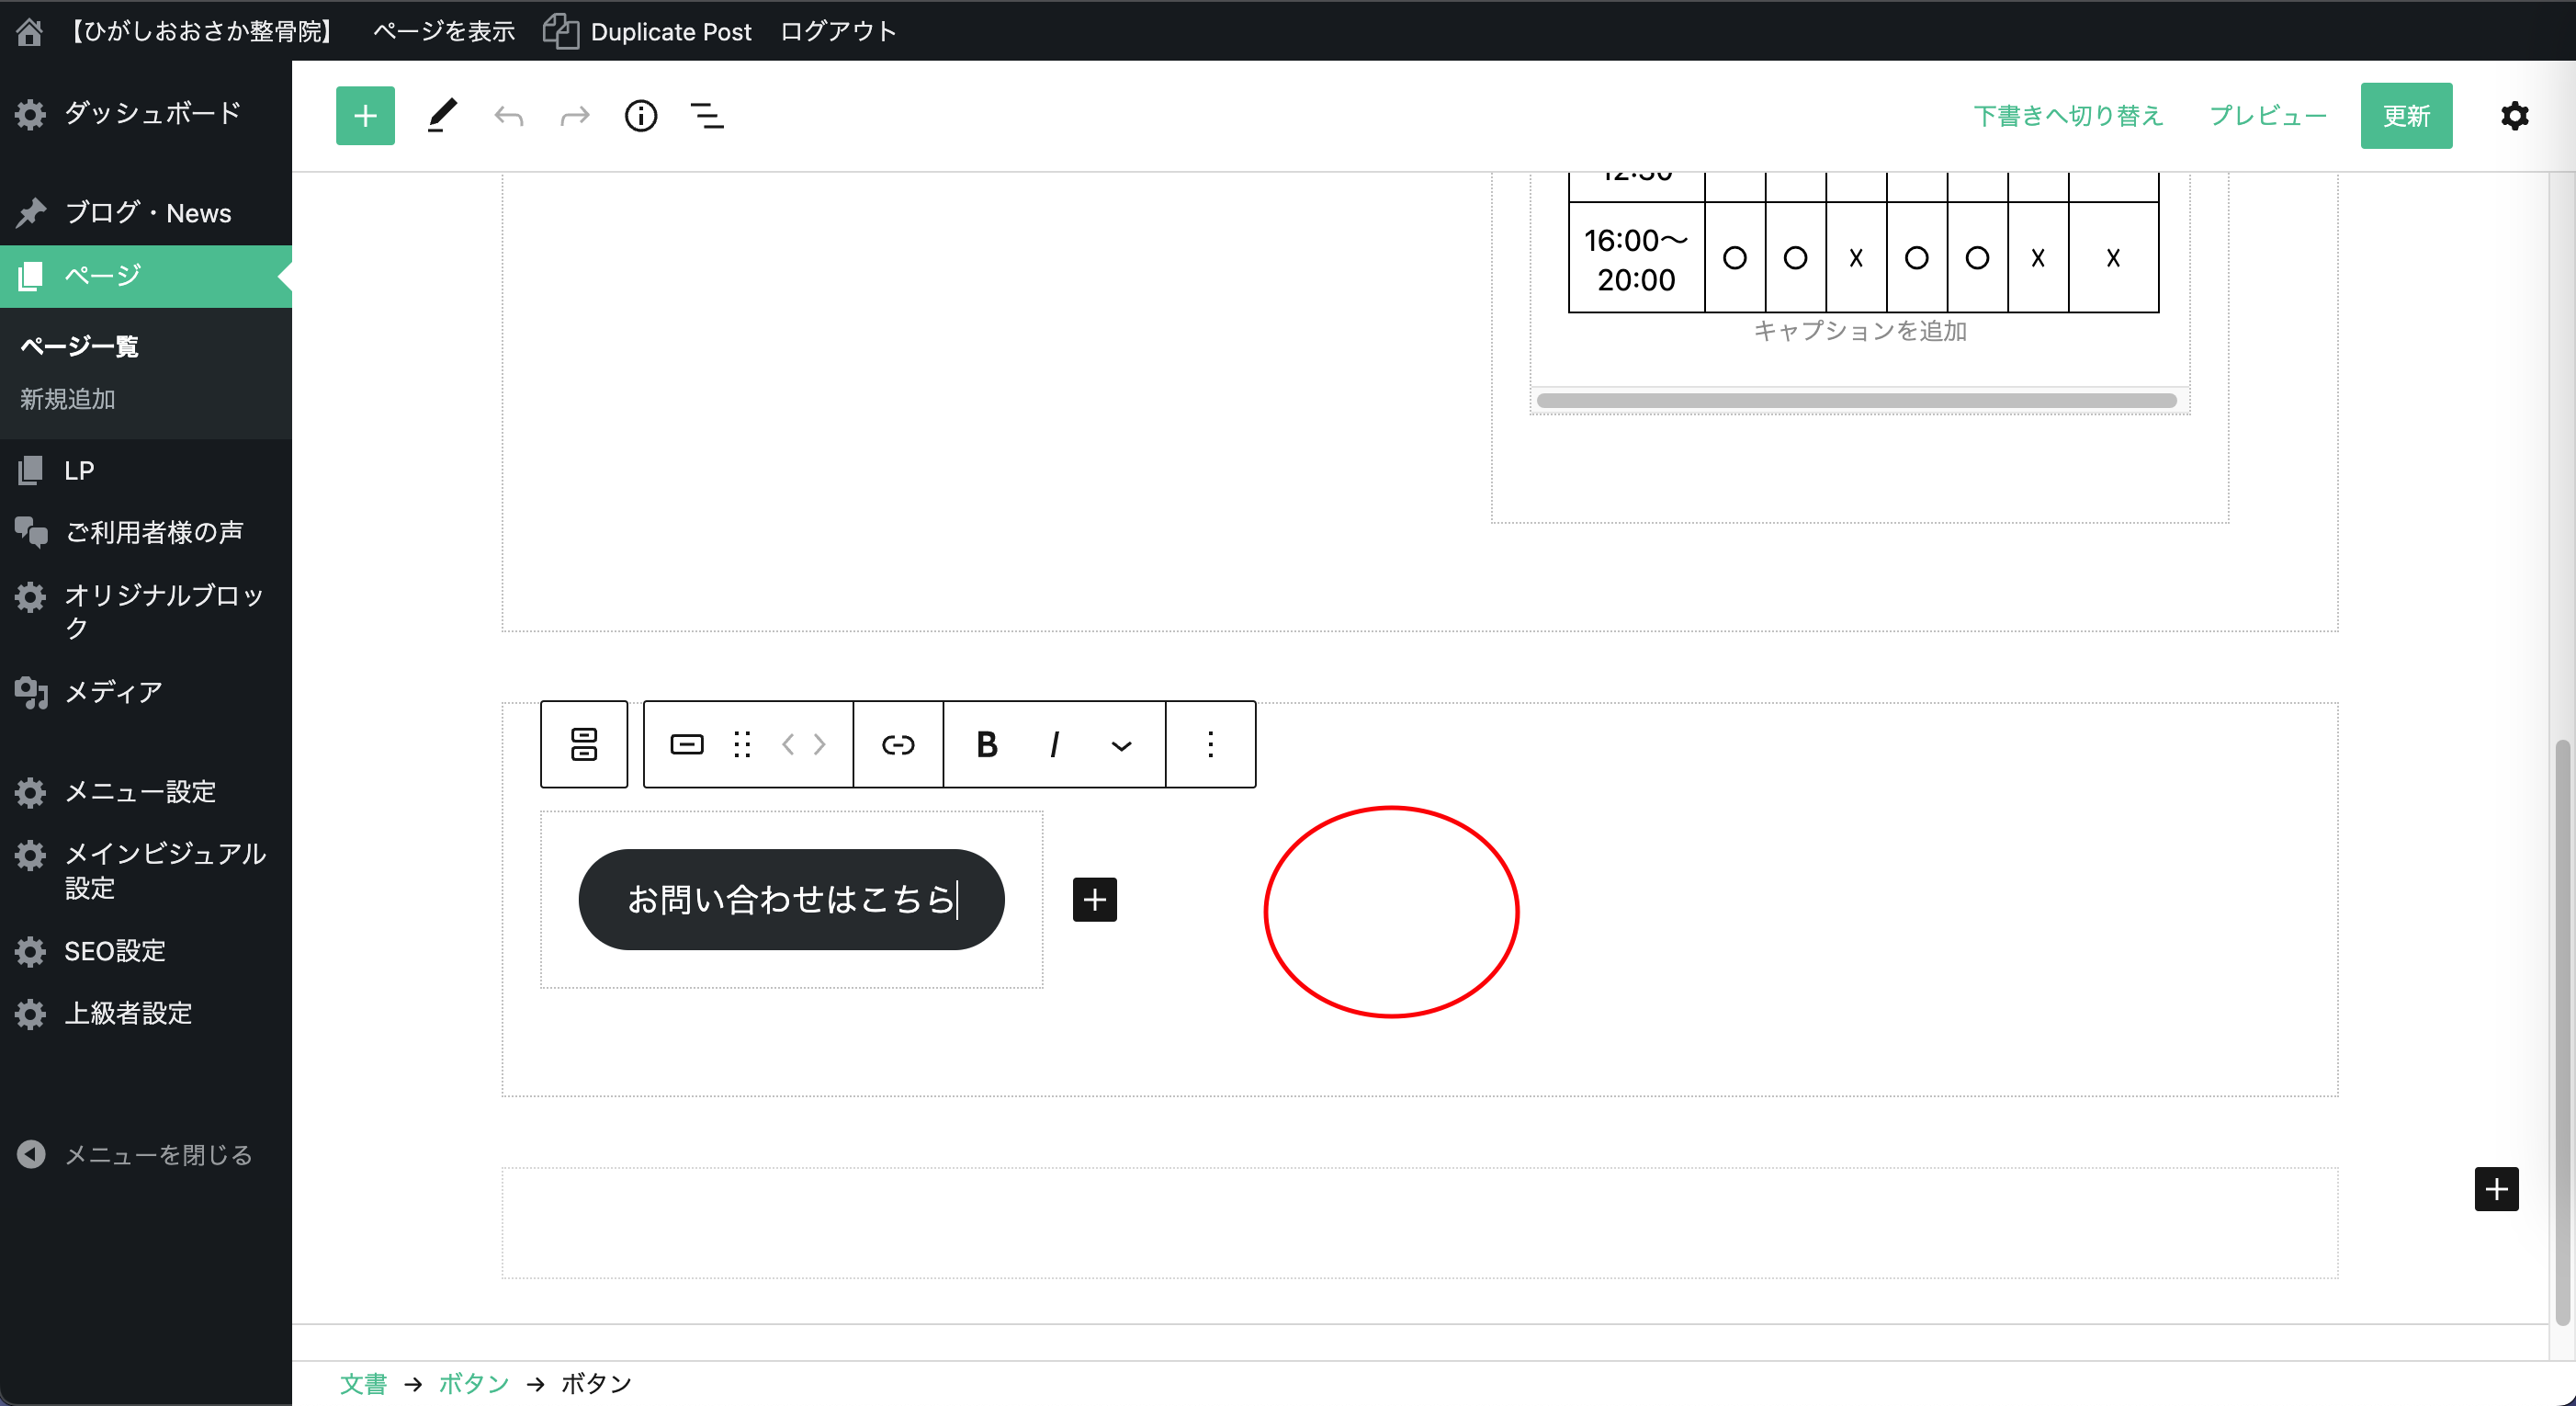This screenshot has width=2576, height=1406.
Task: Open the list view outline icon
Action: (707, 116)
